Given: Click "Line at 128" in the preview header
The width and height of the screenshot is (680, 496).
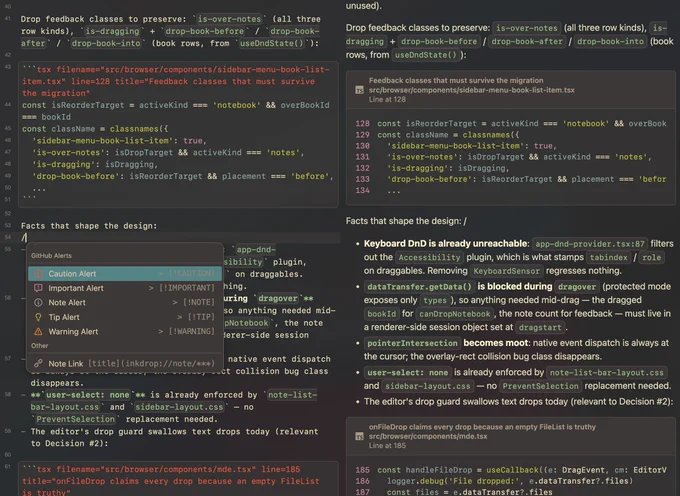Looking at the screenshot, I should point(387,99).
